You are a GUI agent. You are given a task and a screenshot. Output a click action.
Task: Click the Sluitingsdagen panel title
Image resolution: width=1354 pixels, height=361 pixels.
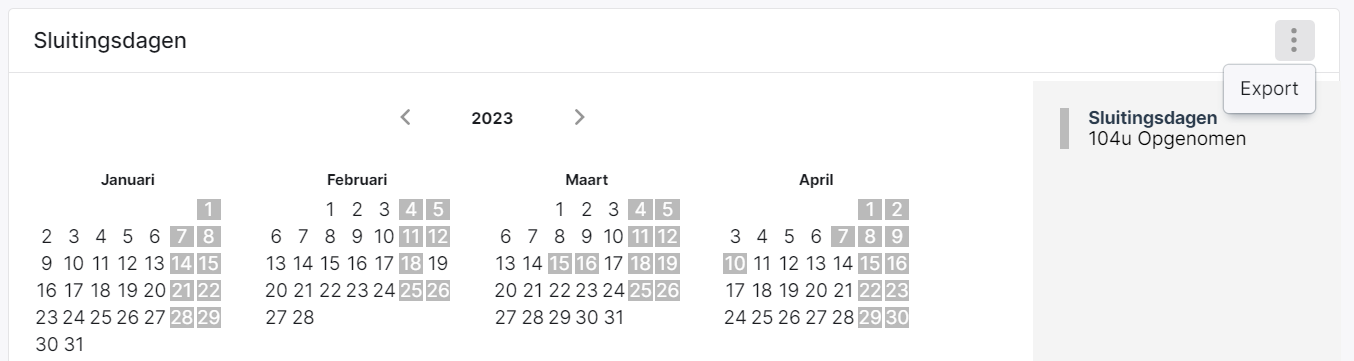tap(110, 41)
